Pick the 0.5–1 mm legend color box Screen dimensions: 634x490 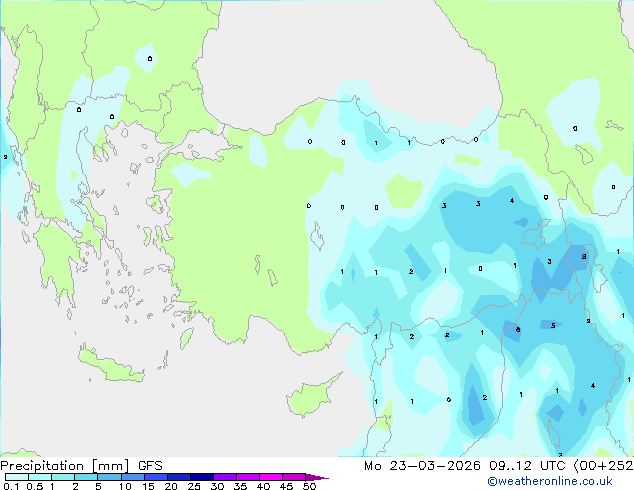[x=40, y=477]
